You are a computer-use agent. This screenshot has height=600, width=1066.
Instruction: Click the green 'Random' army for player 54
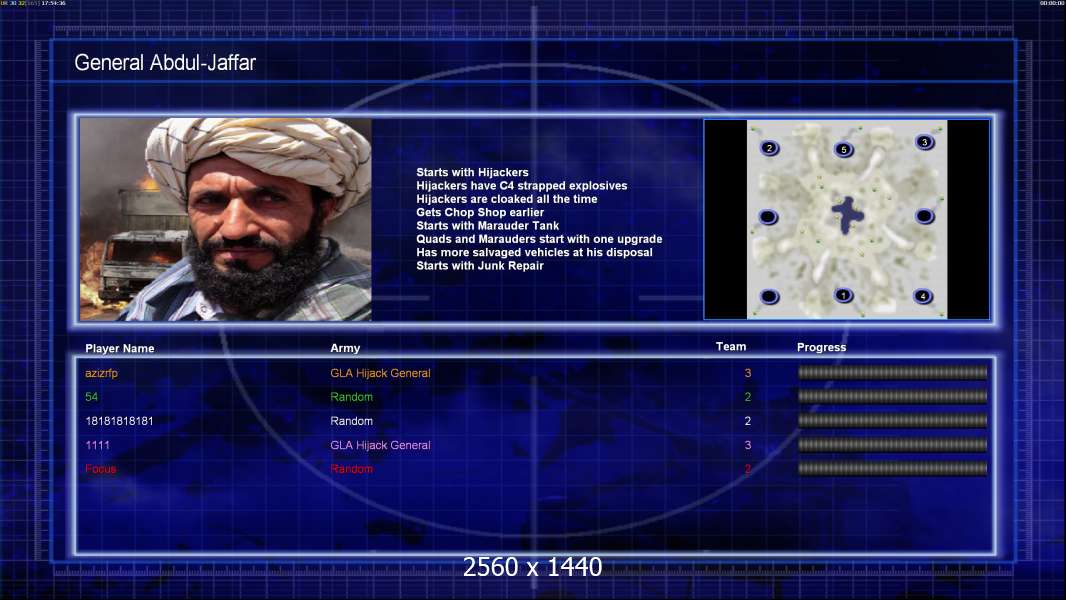(351, 397)
